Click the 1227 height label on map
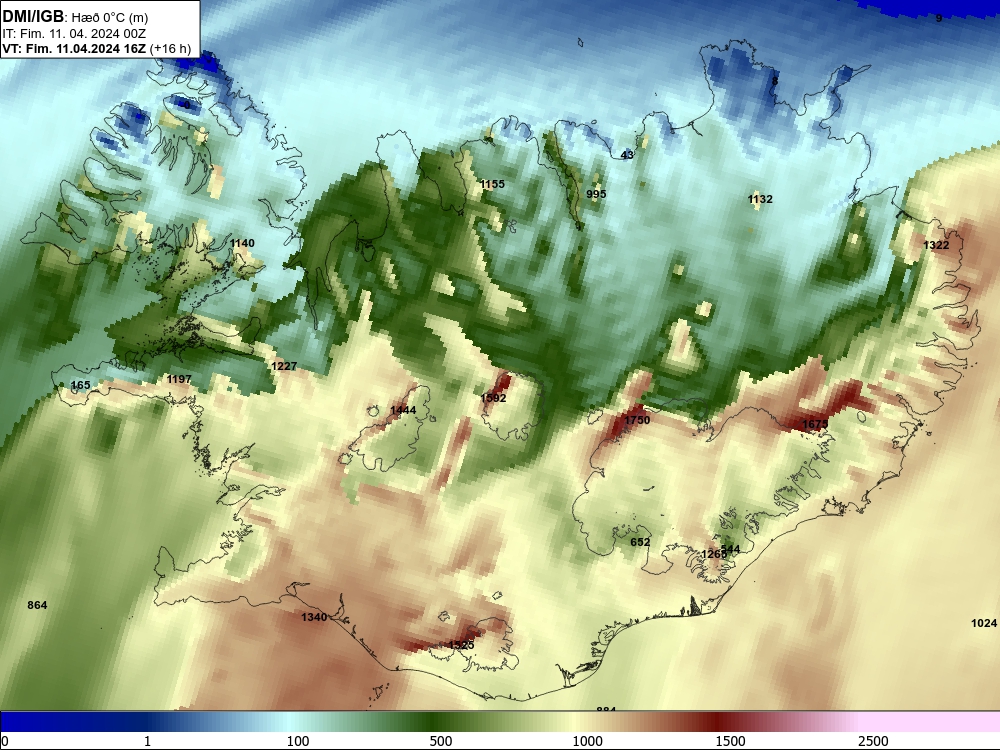This screenshot has height=750, width=1000. pyautogui.click(x=284, y=366)
